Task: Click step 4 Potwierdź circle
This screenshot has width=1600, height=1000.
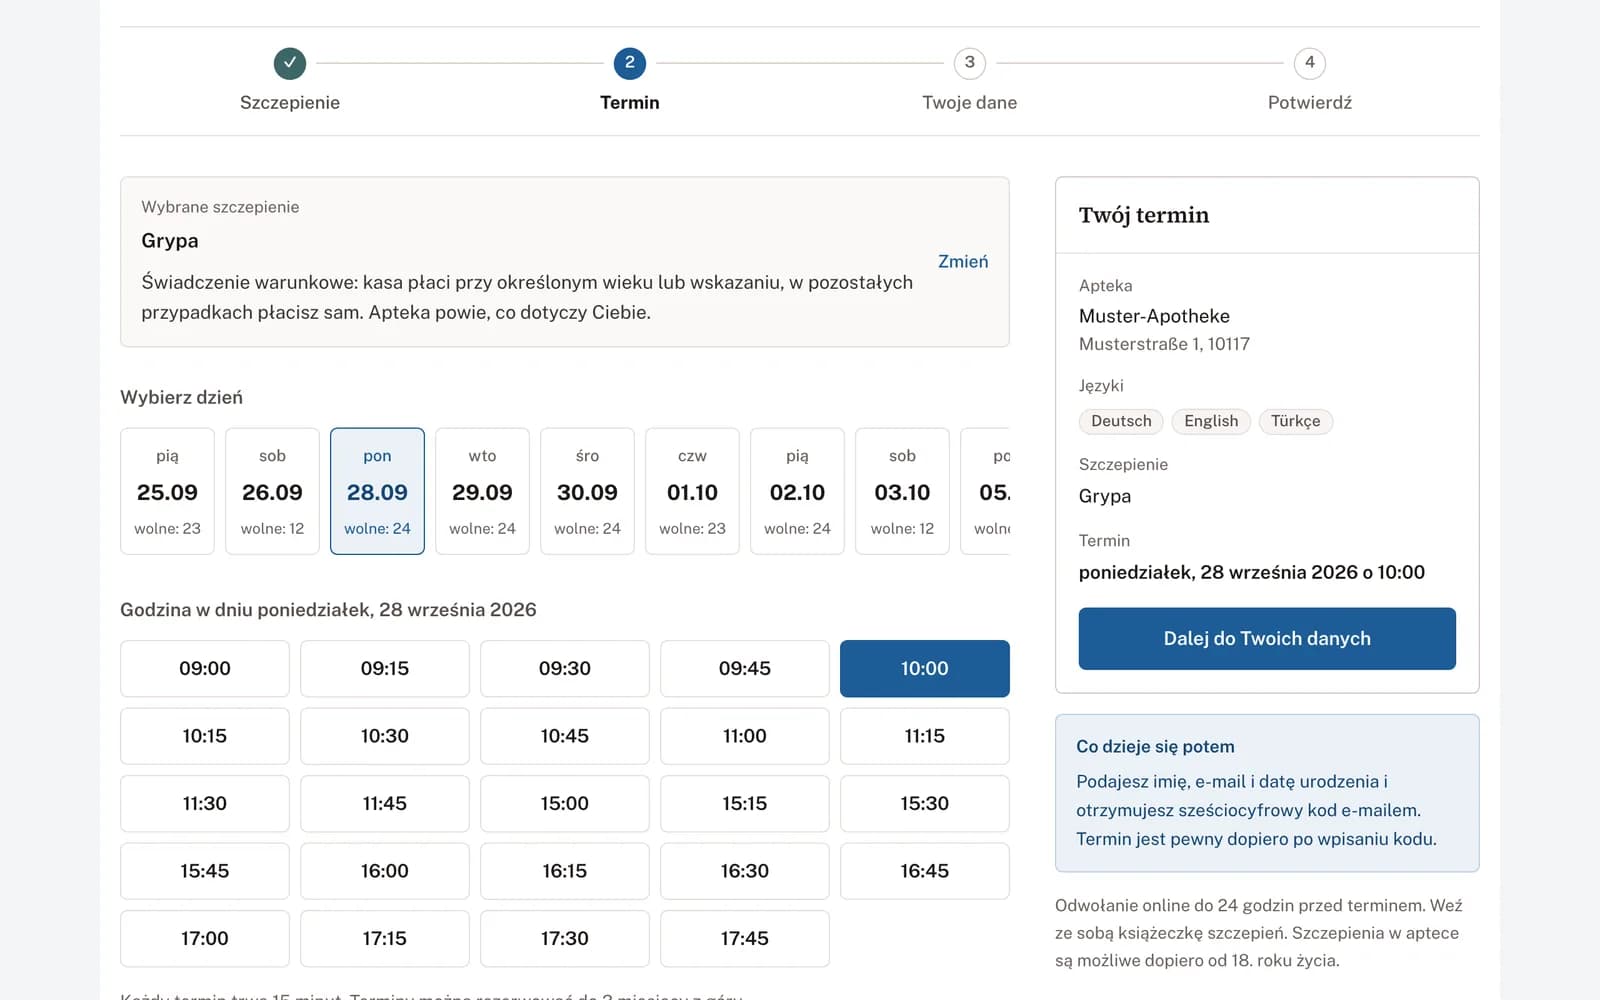Action: pyautogui.click(x=1310, y=63)
